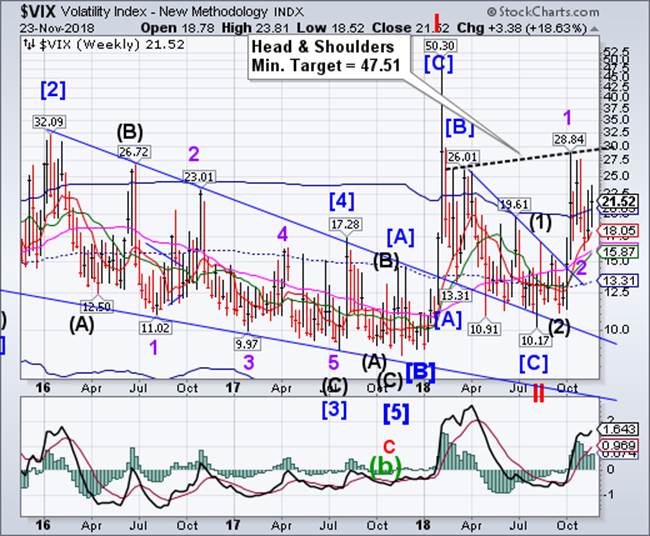The width and height of the screenshot is (650, 536).
Task: Click the $VIX (Weekly) 21.52 legend
Action: coord(104,44)
